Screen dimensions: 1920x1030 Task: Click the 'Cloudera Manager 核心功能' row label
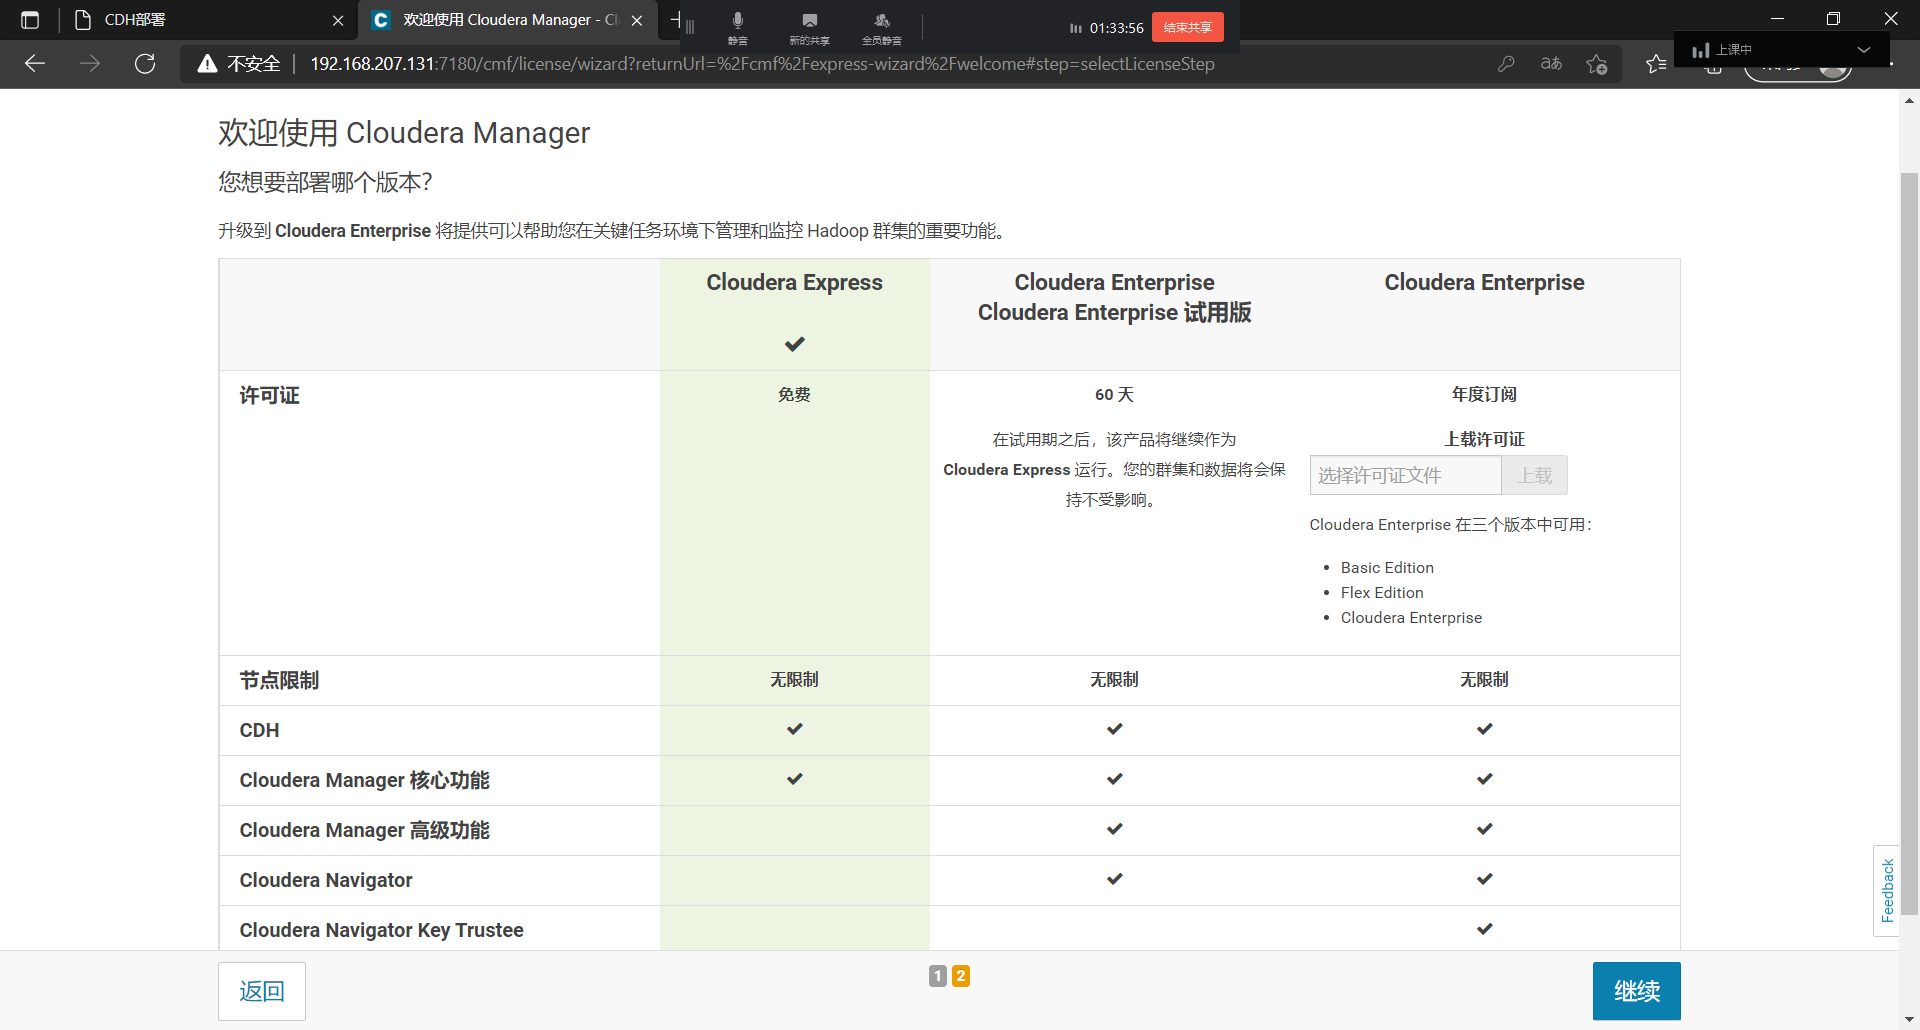[x=364, y=780]
